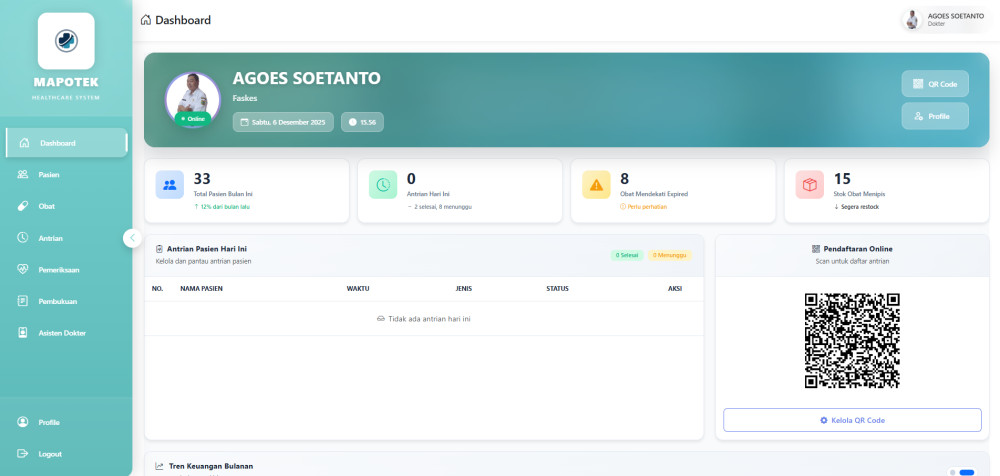Image resolution: width=1000 pixels, height=476 pixels.
Task: Click the Asisten Dokter sidebar icon
Action: [23, 332]
